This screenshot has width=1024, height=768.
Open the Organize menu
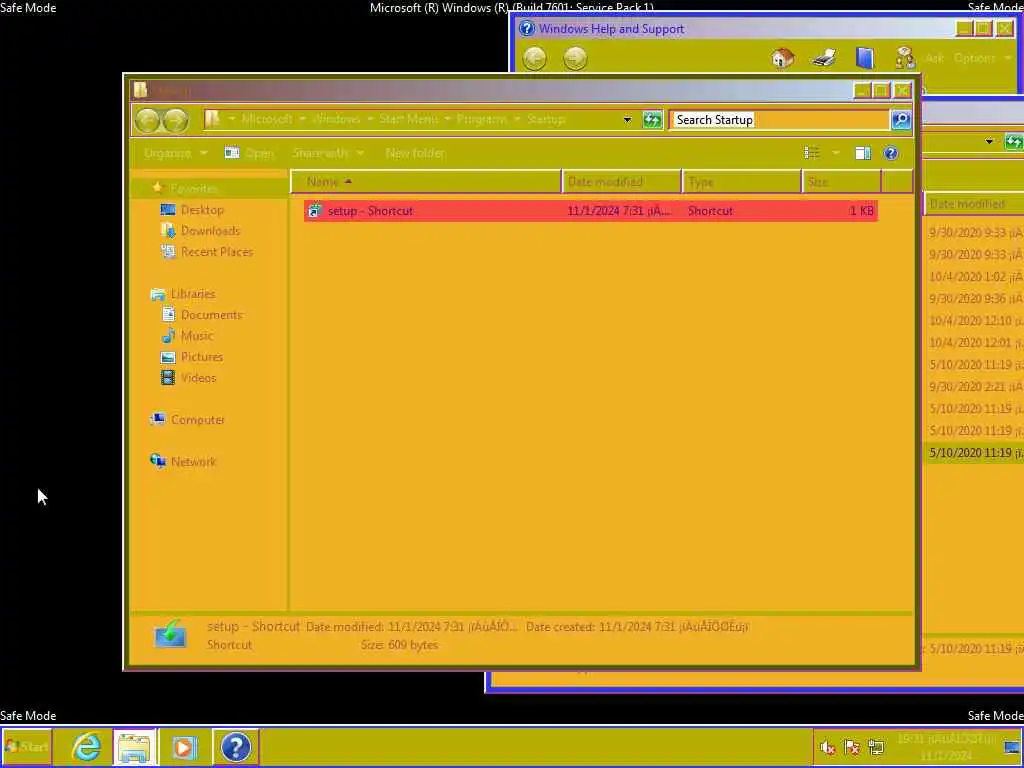[x=175, y=153]
